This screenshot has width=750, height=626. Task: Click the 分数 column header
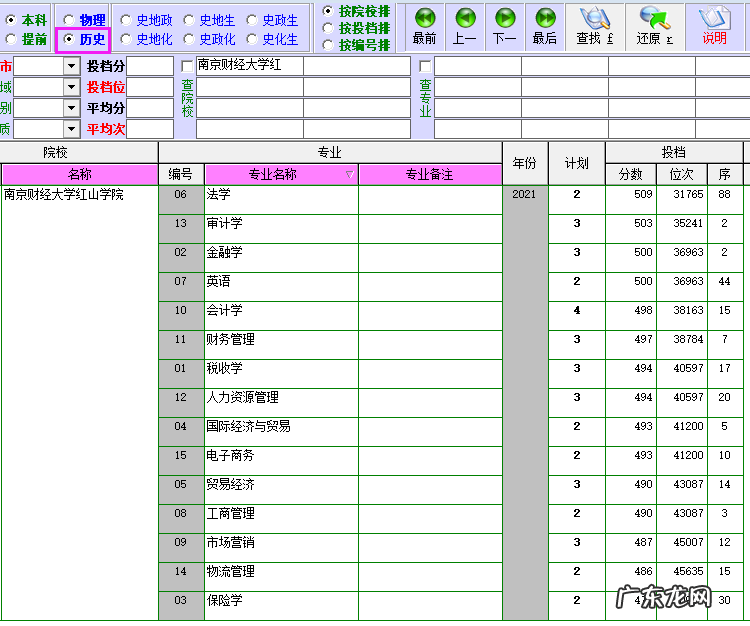coord(631,175)
